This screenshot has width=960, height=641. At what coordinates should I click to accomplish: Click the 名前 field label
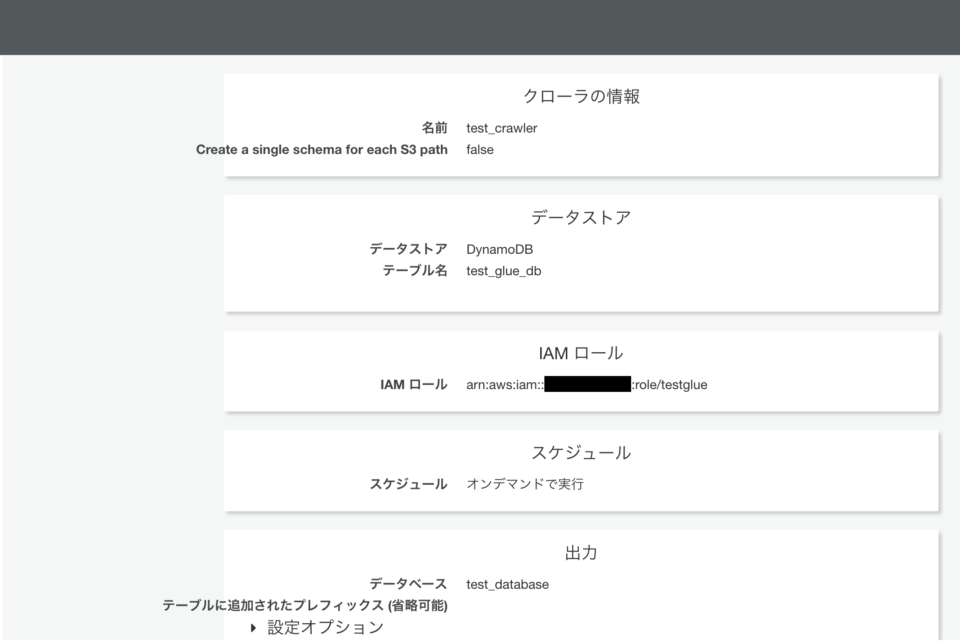pos(437,128)
